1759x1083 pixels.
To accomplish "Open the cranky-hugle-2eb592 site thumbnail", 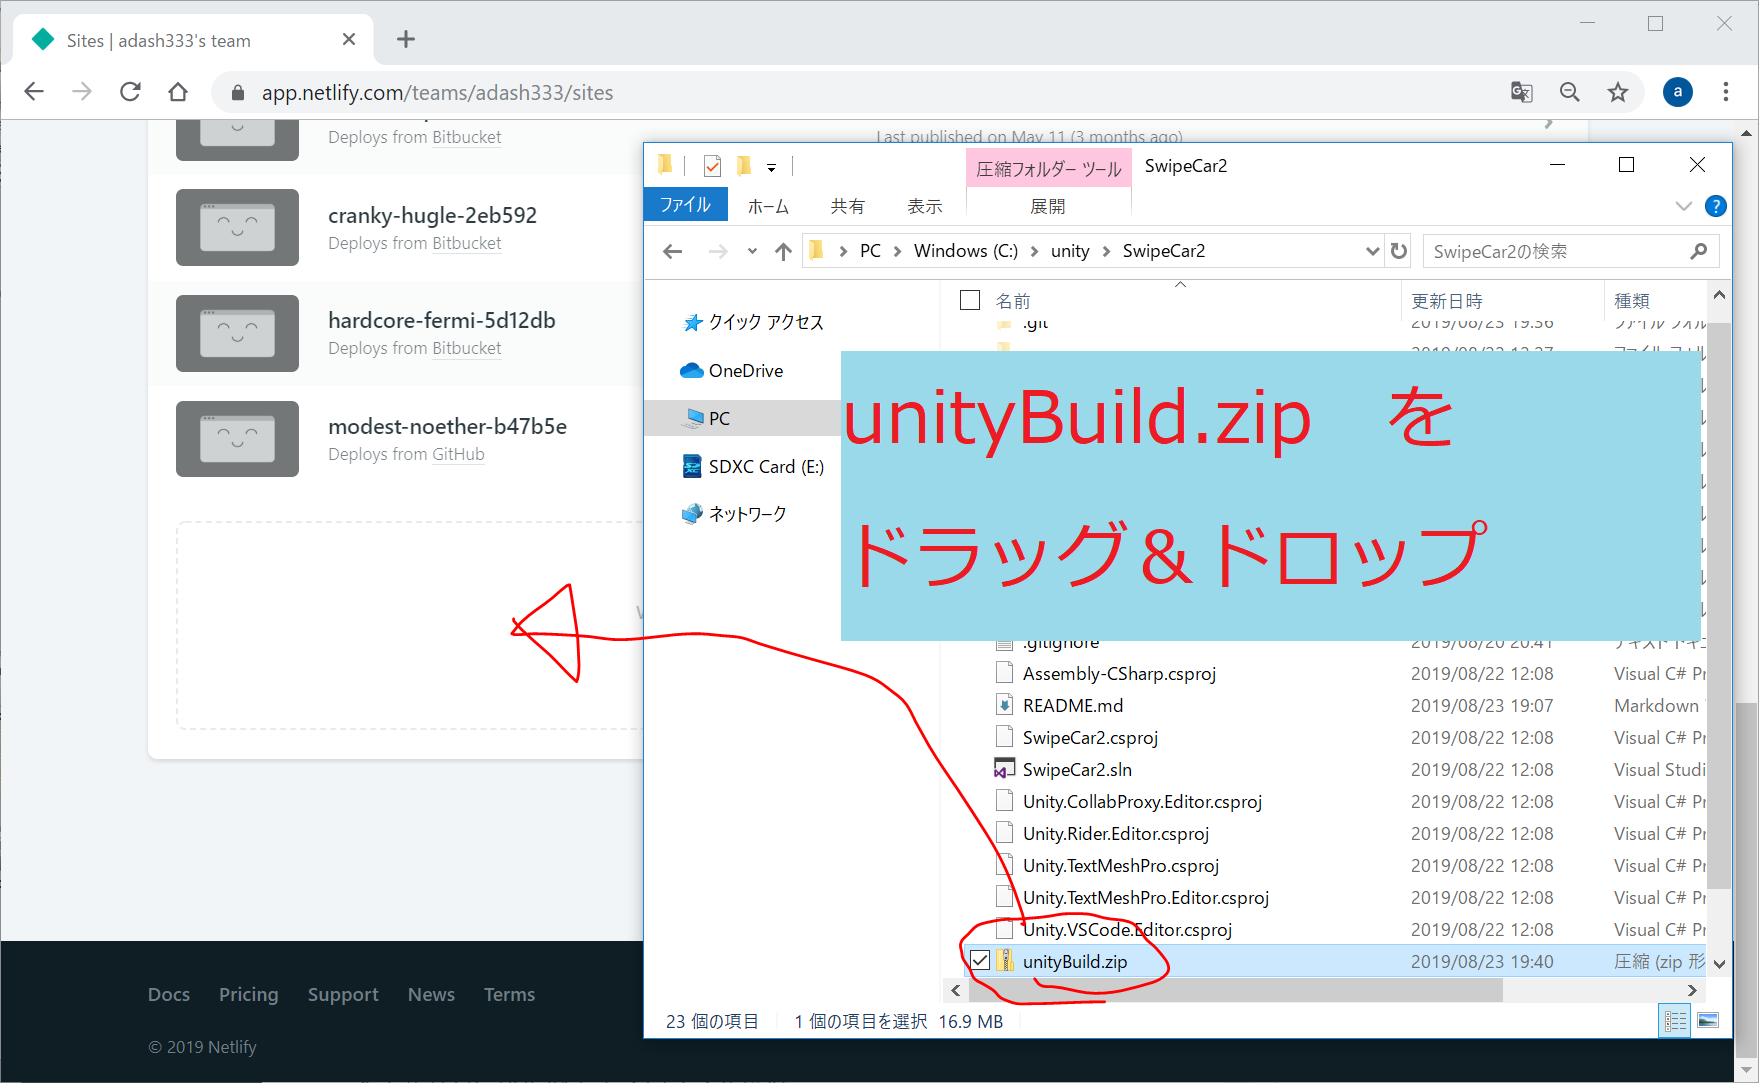I will click(237, 227).
